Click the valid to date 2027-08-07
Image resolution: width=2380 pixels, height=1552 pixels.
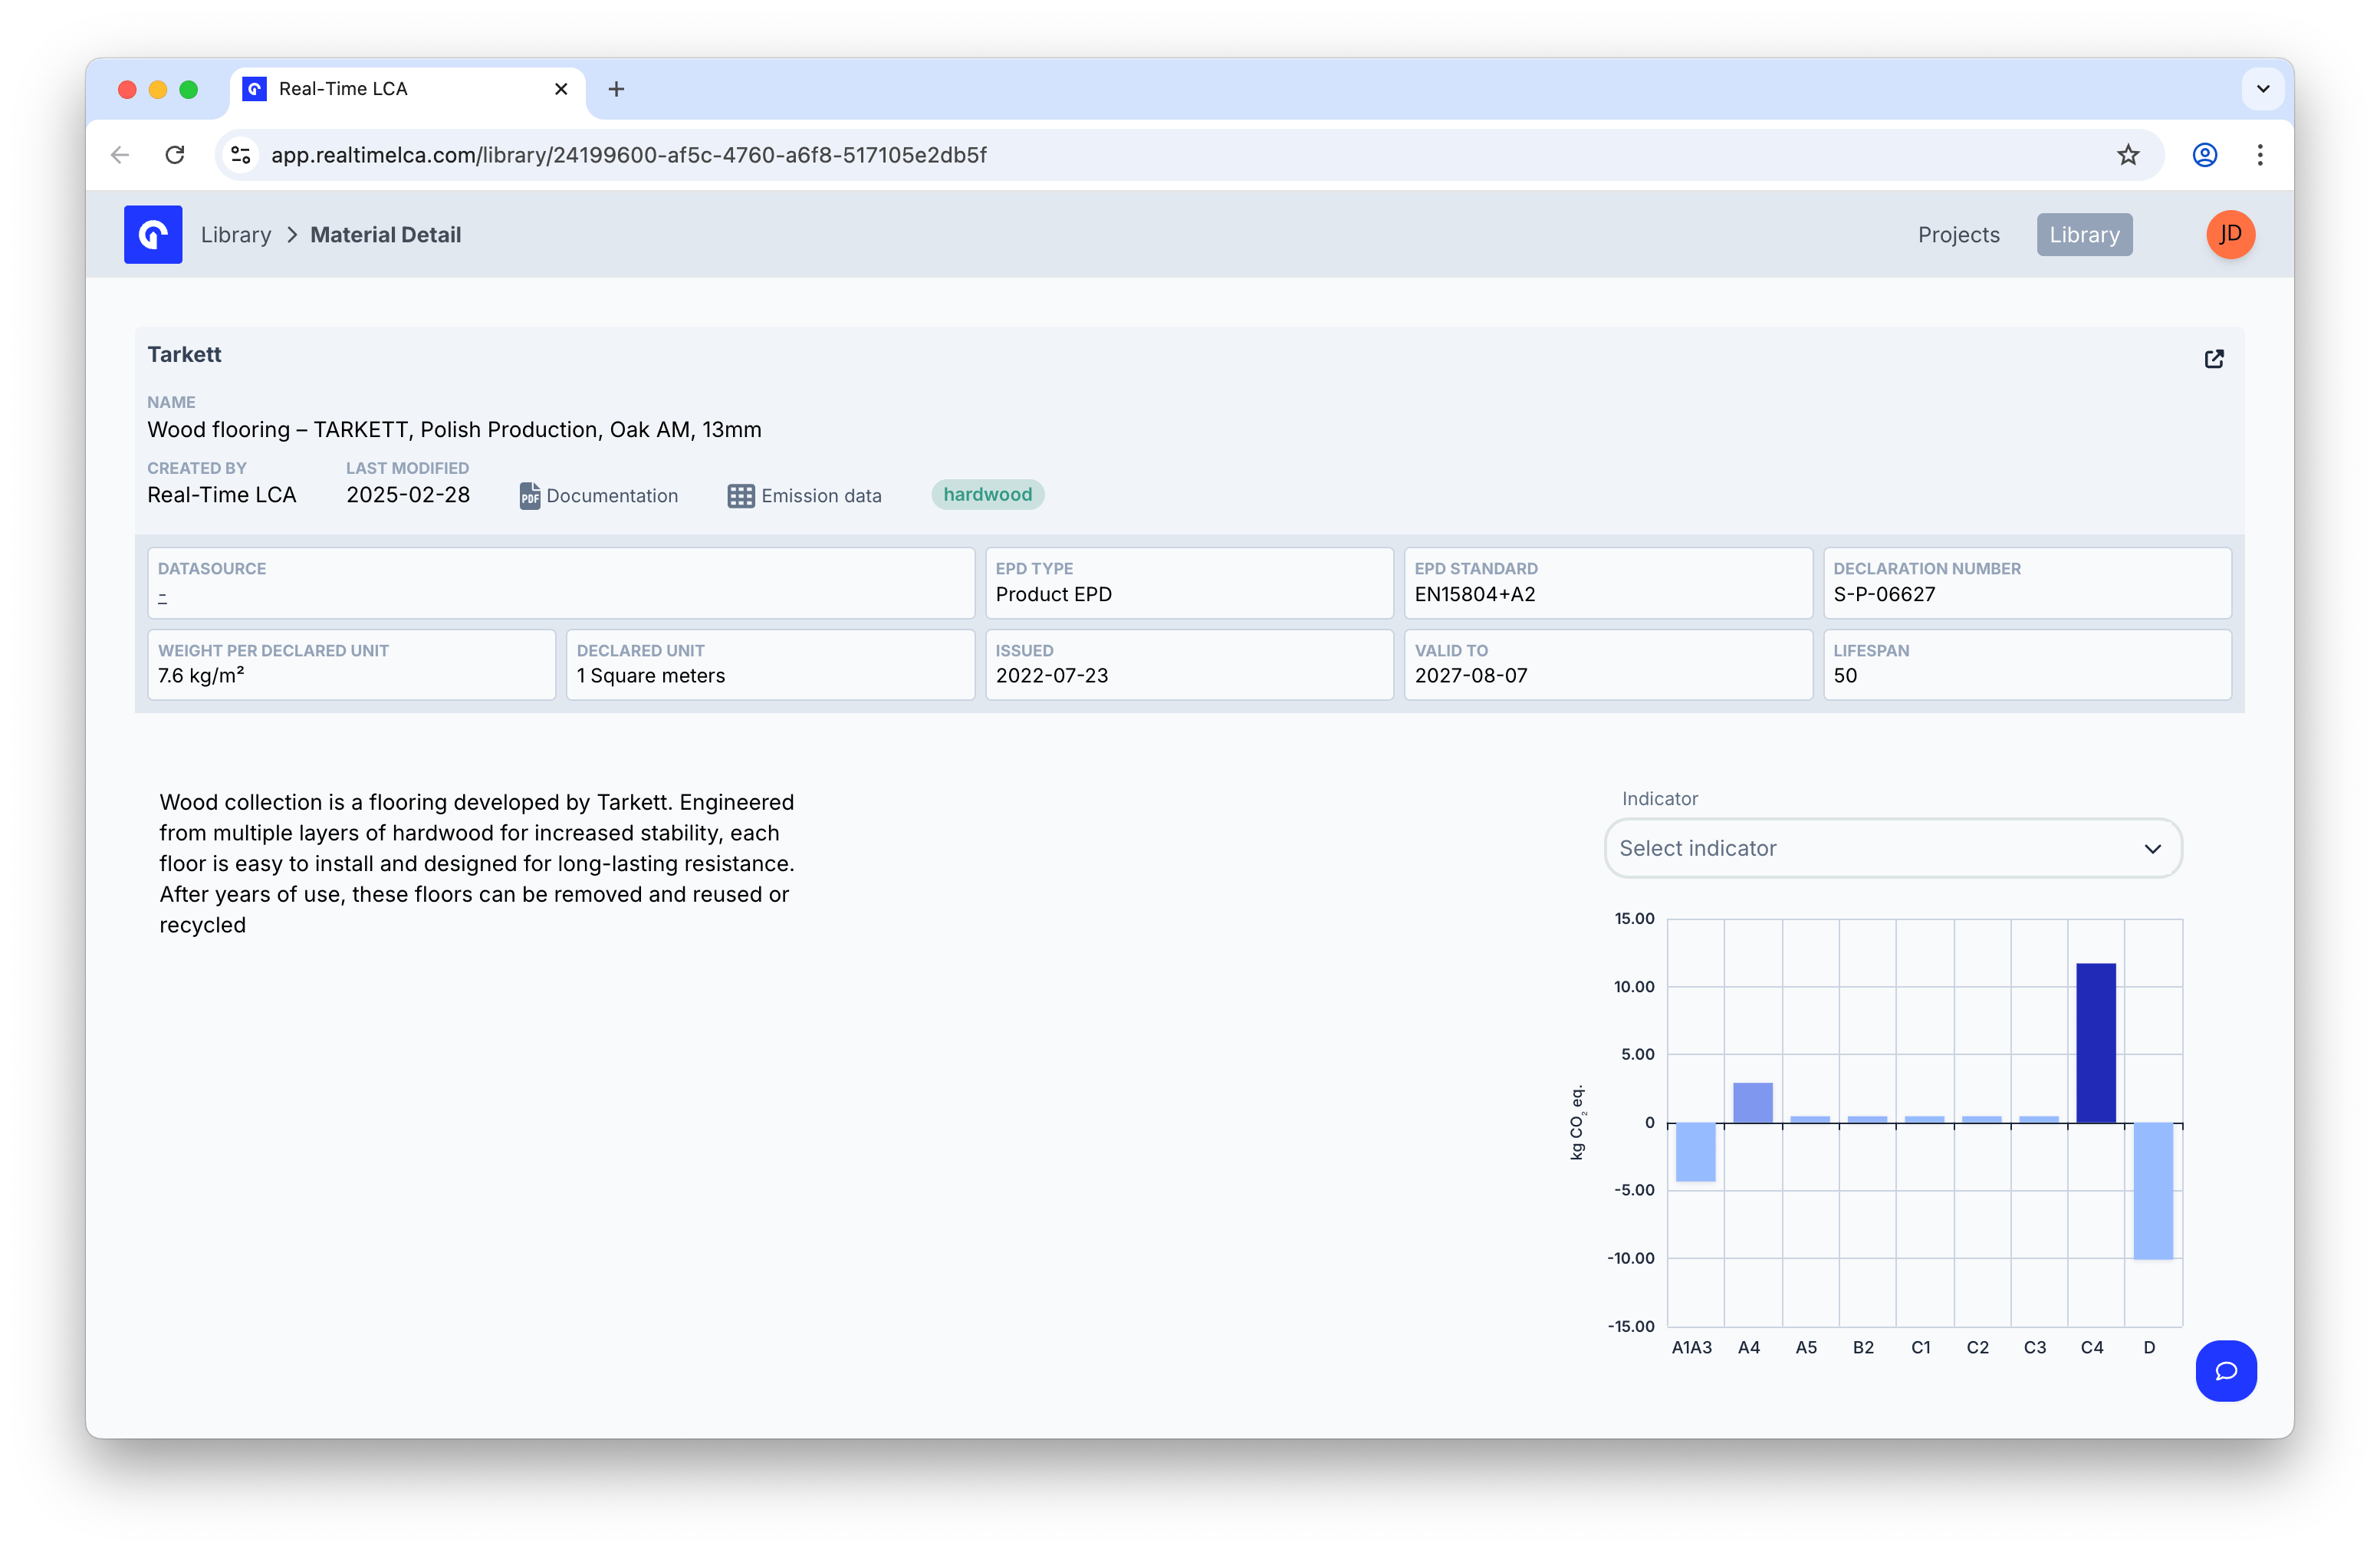pos(1471,676)
